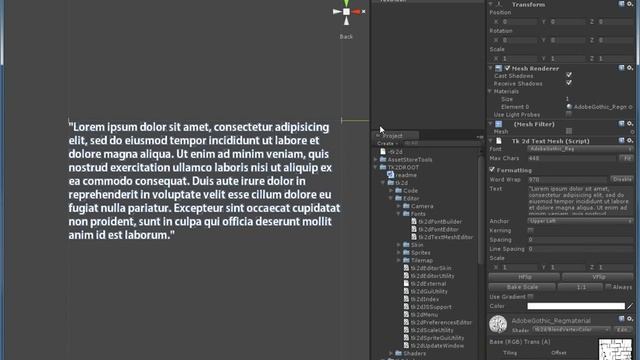Click the VFlip button
The height and width of the screenshot is (360, 640).
tap(598, 277)
